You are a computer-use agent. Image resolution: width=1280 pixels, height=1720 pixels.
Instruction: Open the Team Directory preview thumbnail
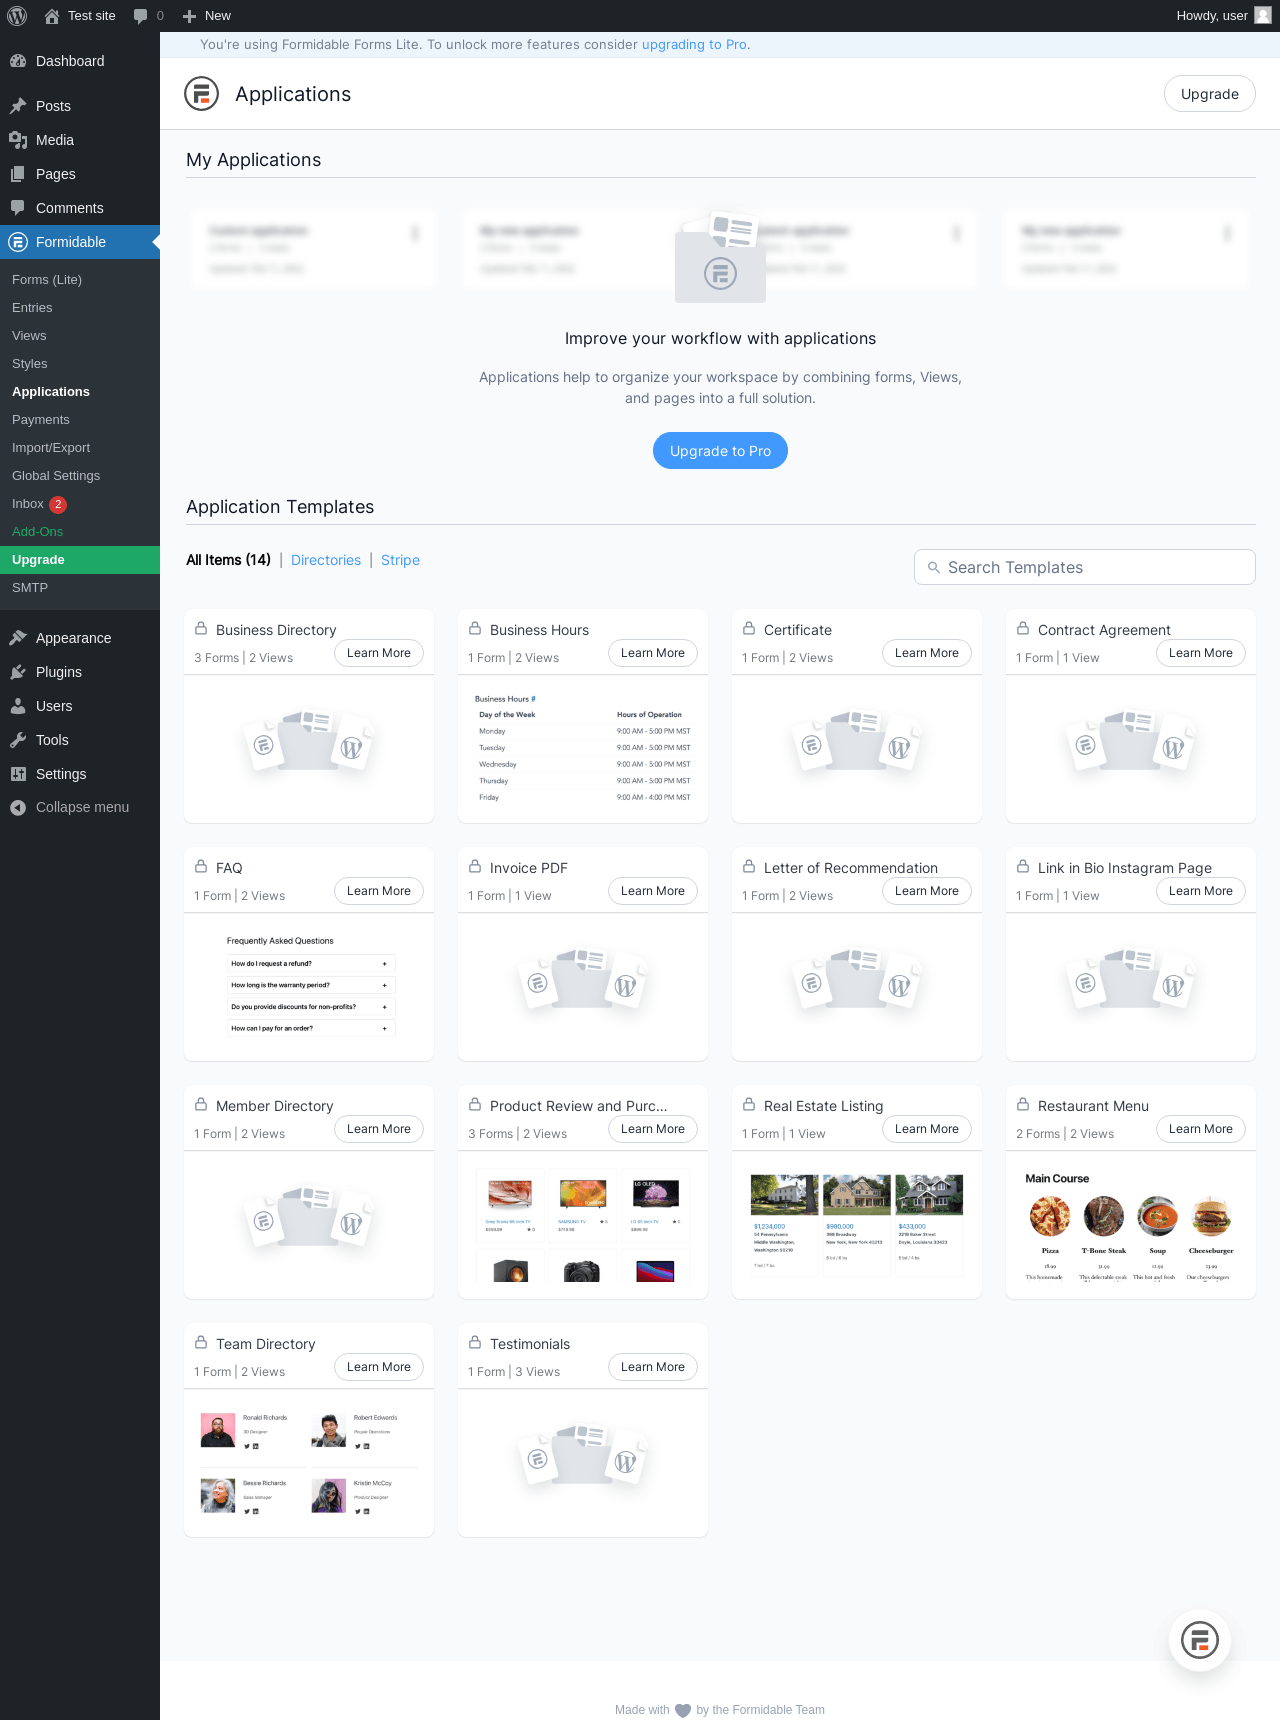click(x=309, y=1463)
